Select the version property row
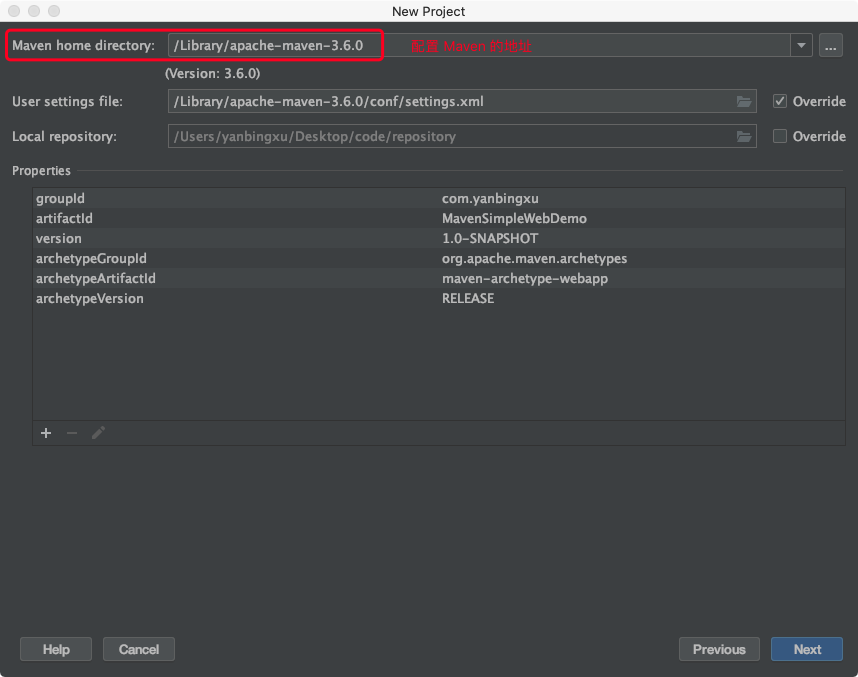The image size is (858, 677). 439,238
